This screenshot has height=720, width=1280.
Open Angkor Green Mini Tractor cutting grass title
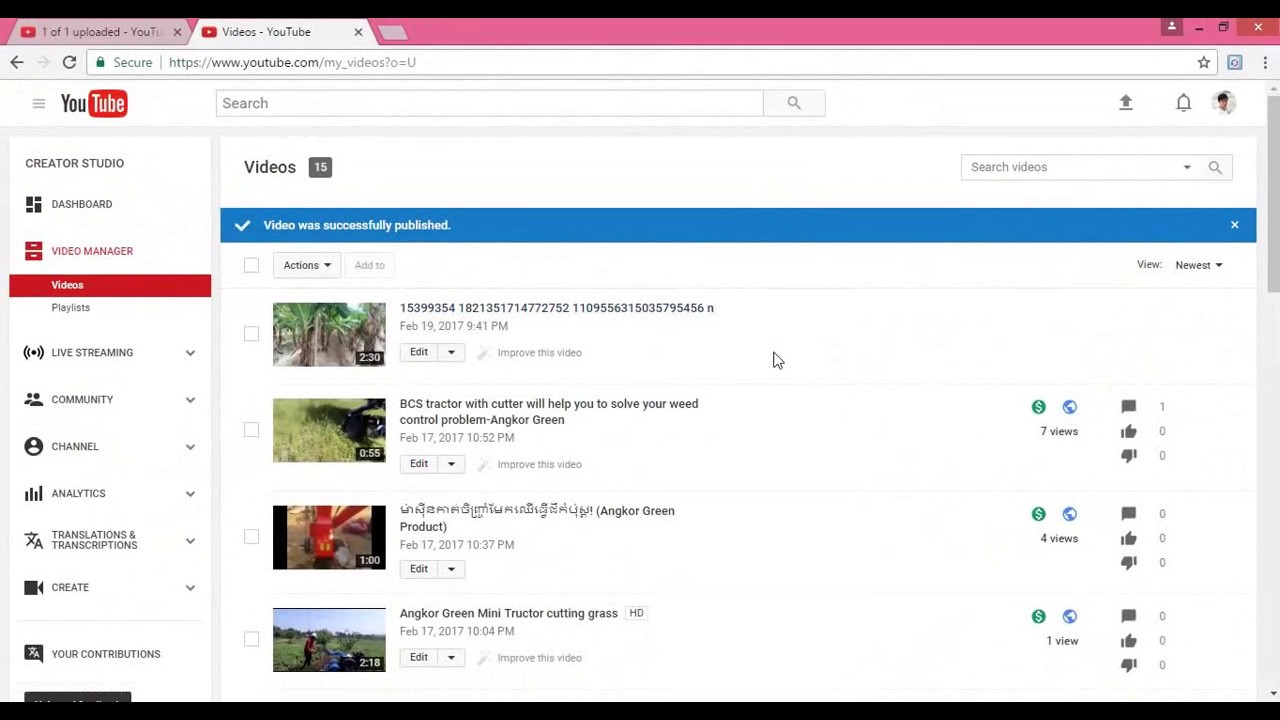(509, 613)
